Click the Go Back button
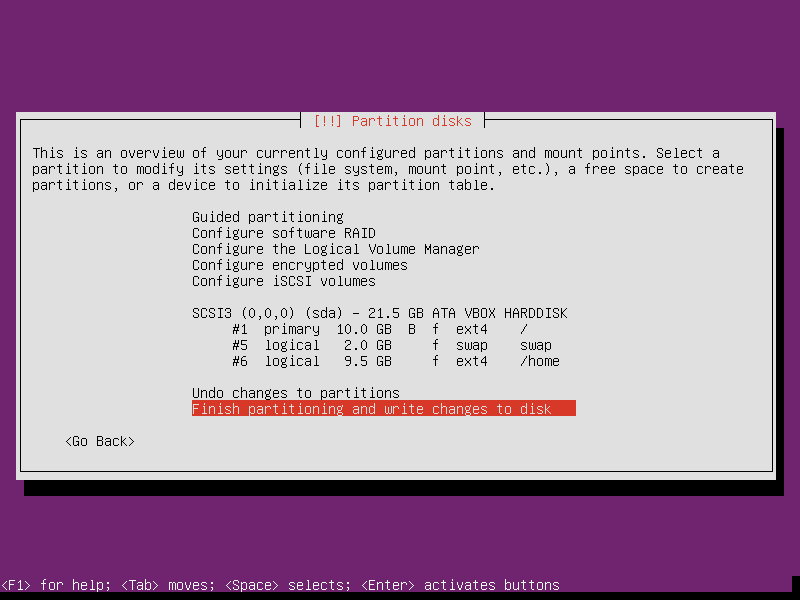 coord(100,441)
